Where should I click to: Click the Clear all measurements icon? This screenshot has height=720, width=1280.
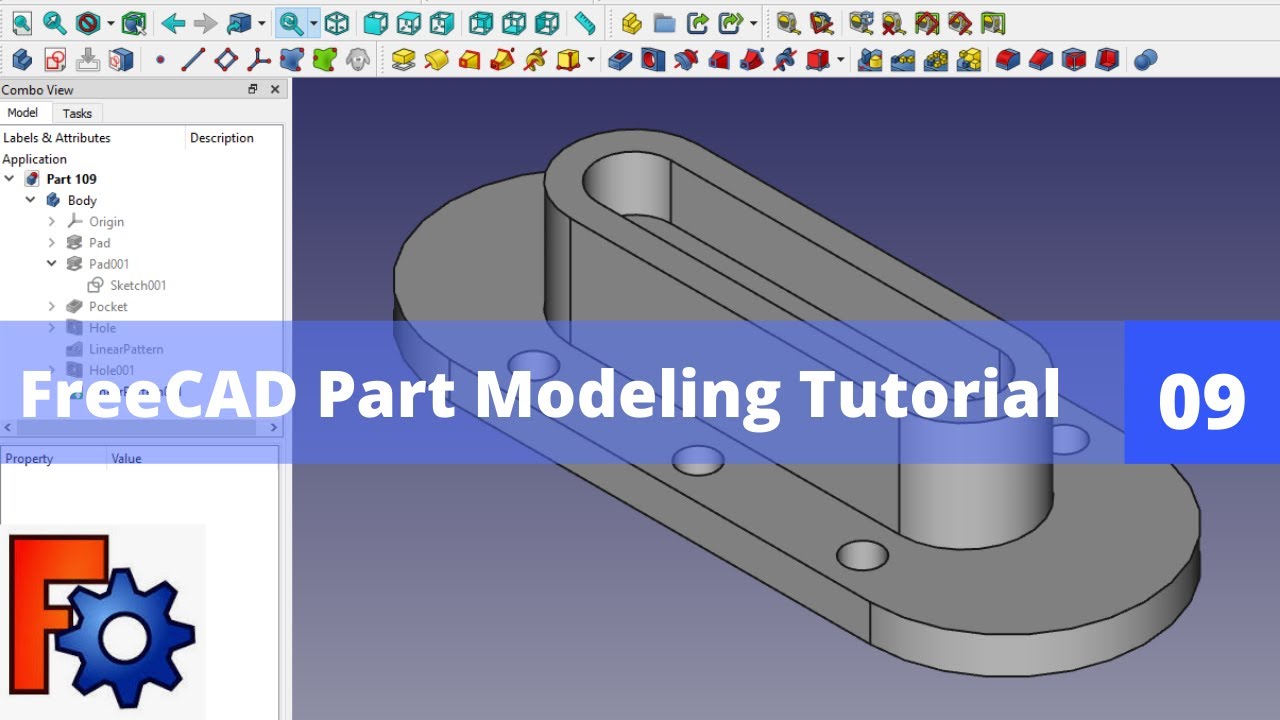coord(894,22)
